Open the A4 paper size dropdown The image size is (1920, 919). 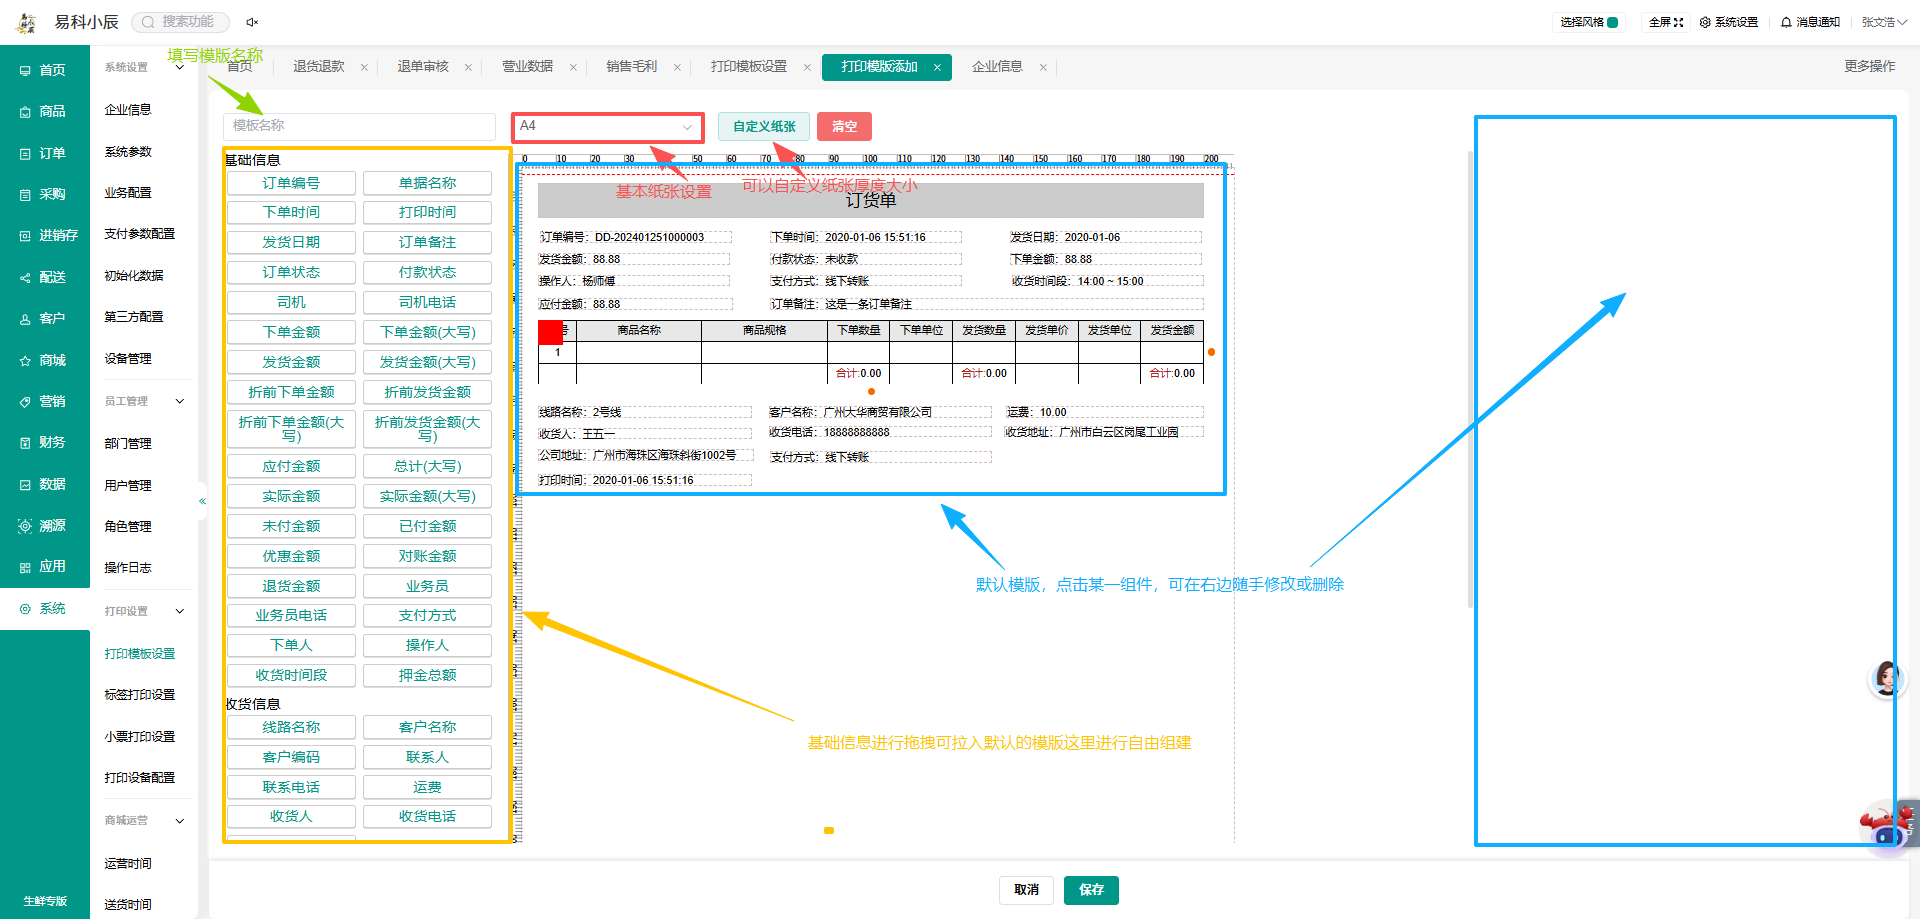point(608,127)
